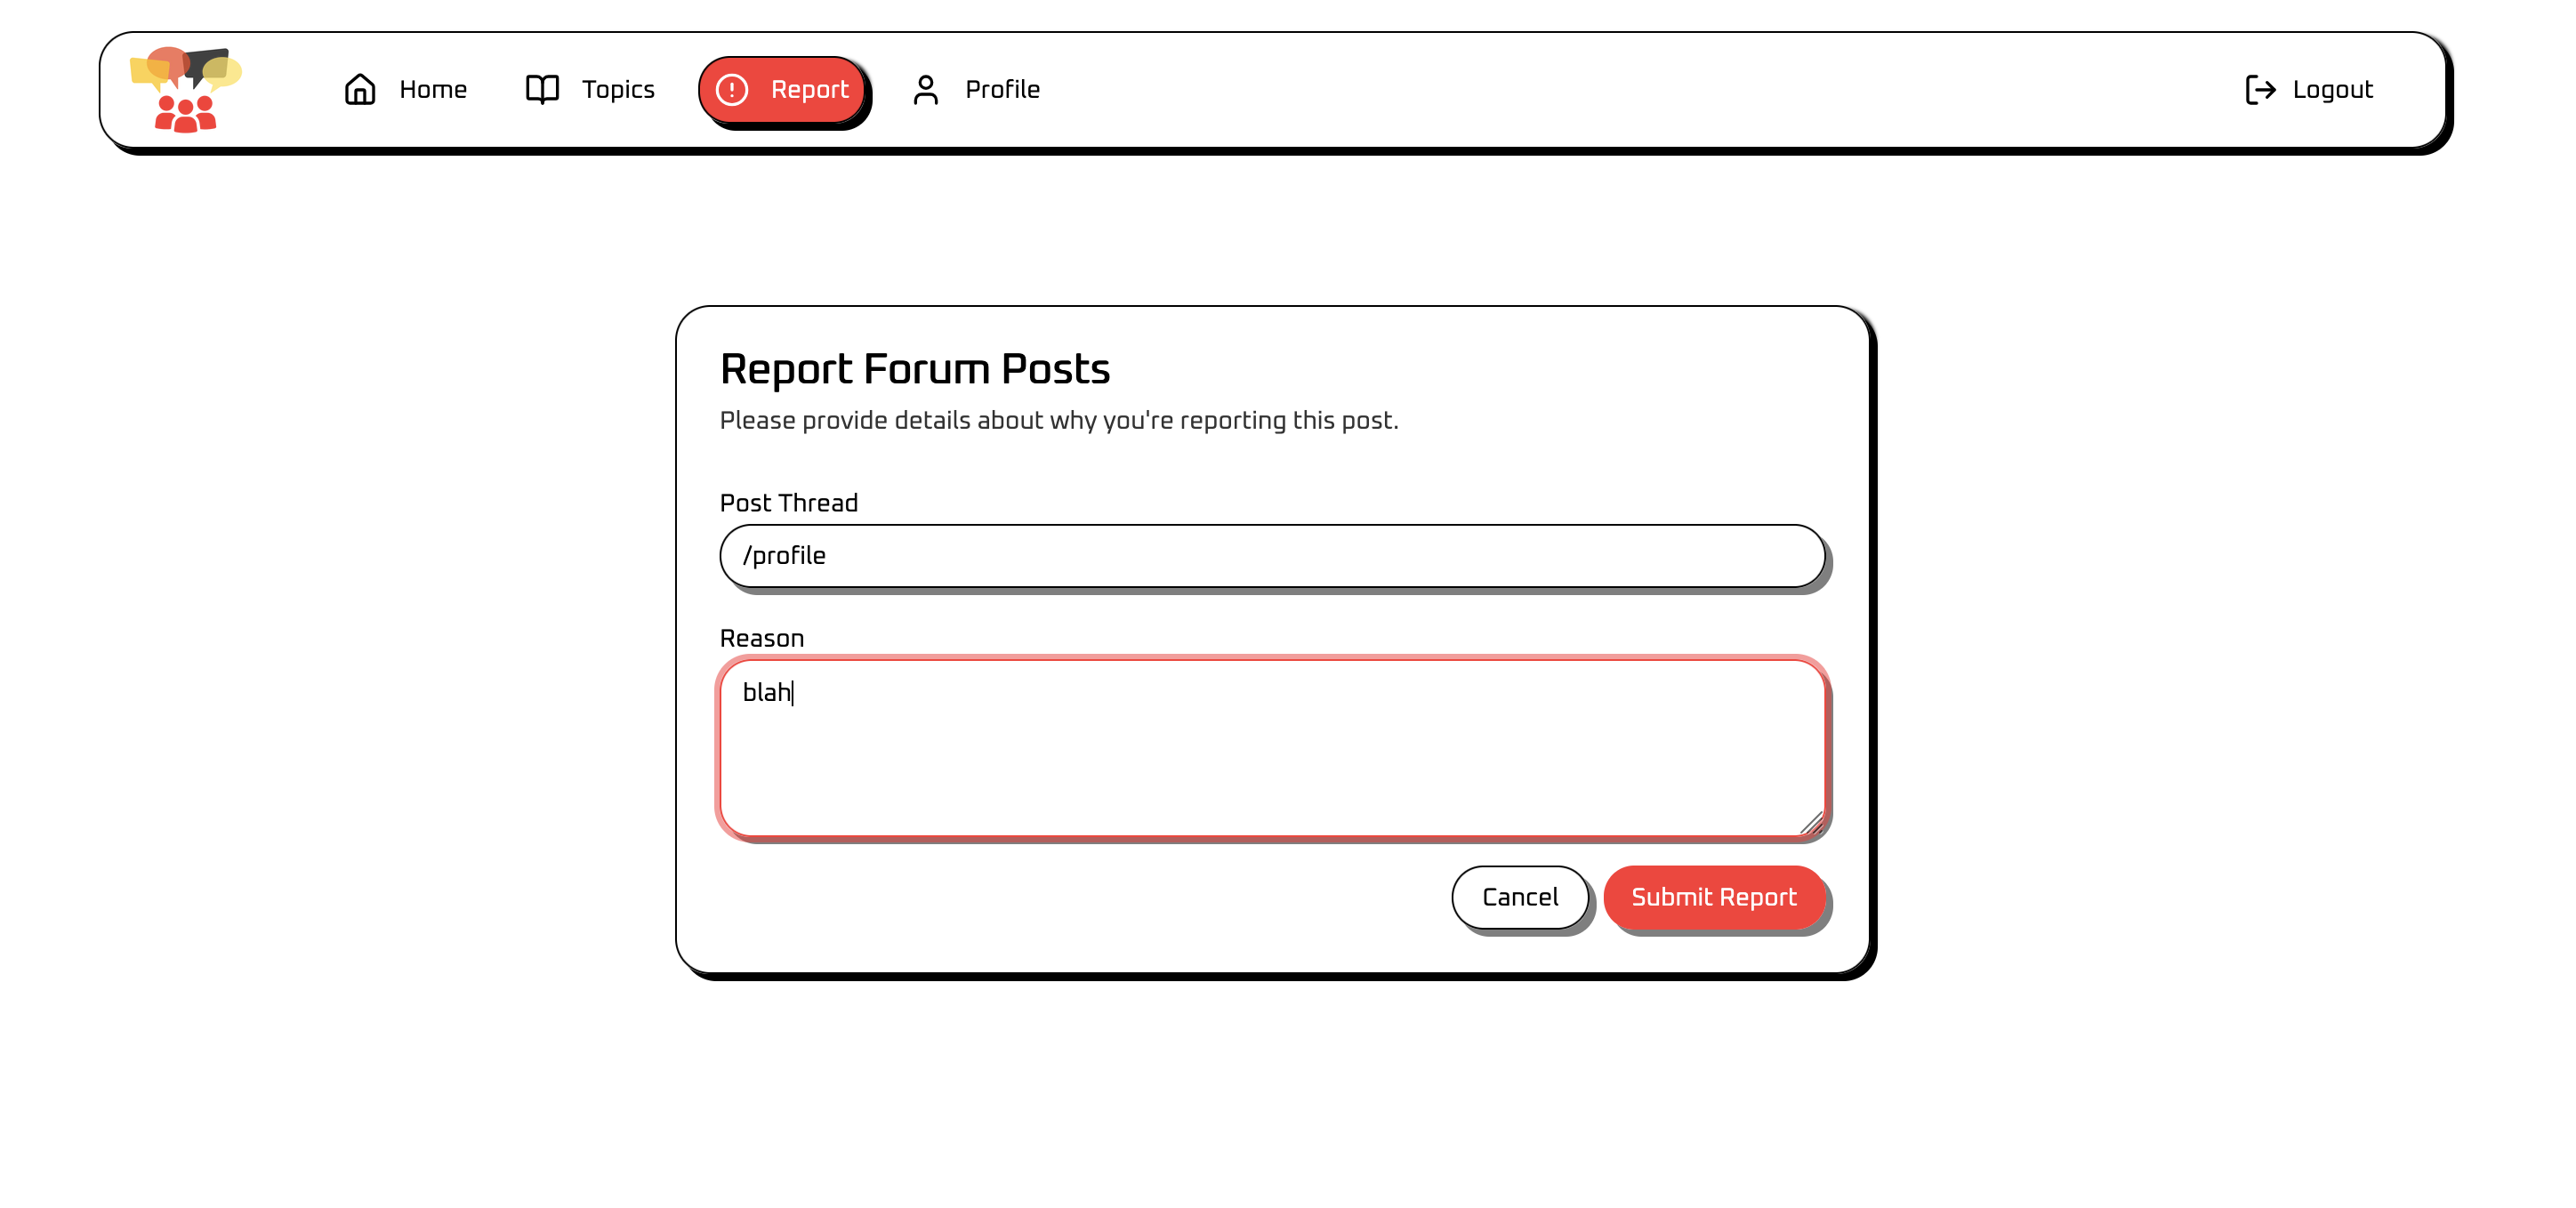
Task: Submit the report with Submit Report
Action: pos(1714,897)
